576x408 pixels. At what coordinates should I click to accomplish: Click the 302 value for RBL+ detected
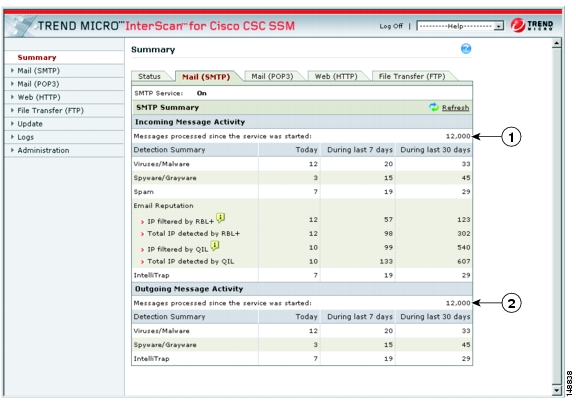click(464, 234)
